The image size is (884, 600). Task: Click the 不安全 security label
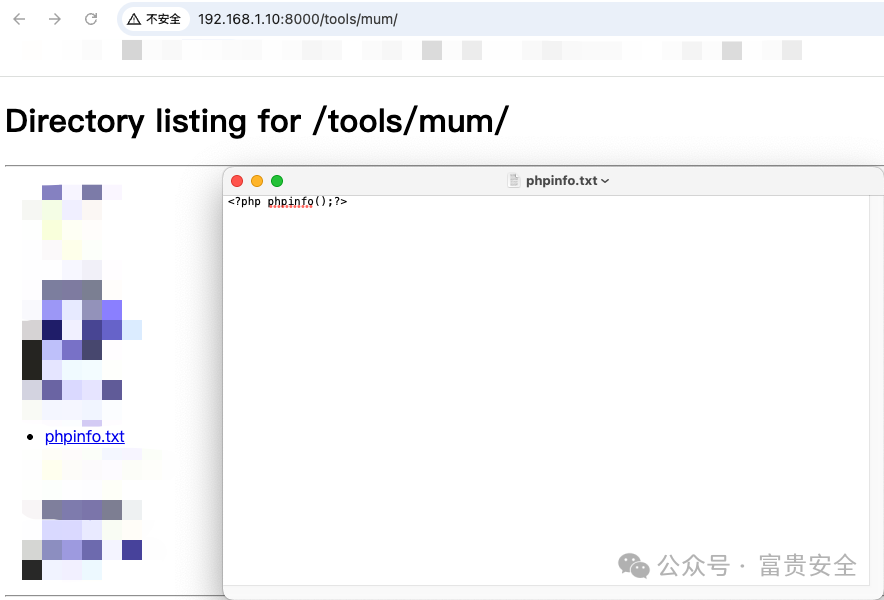(x=163, y=19)
